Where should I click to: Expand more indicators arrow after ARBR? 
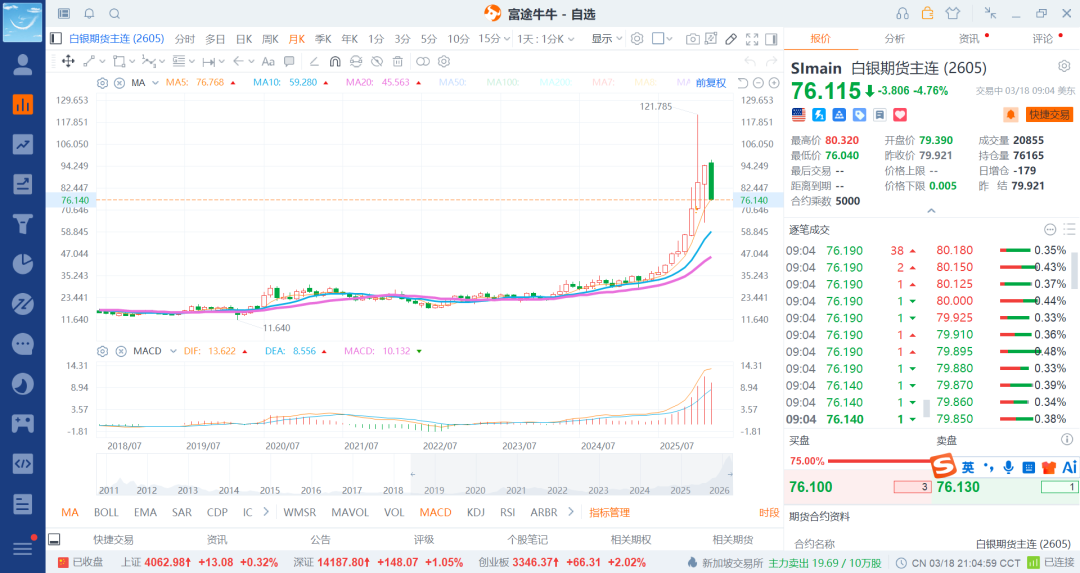[x=570, y=512]
